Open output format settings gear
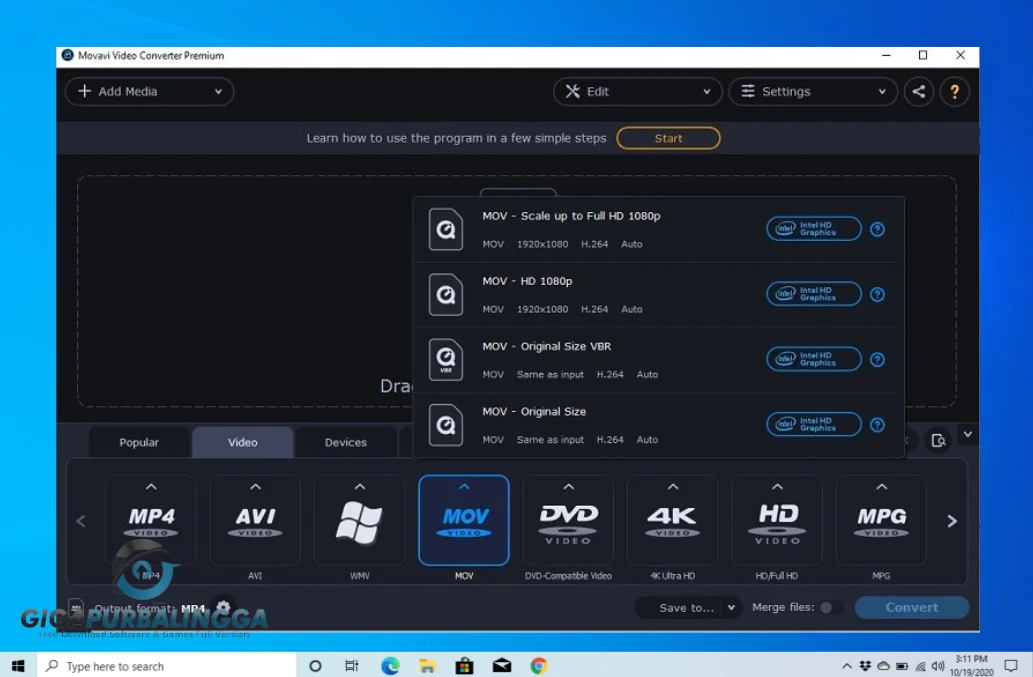This screenshot has height=677, width=1033. pos(223,607)
